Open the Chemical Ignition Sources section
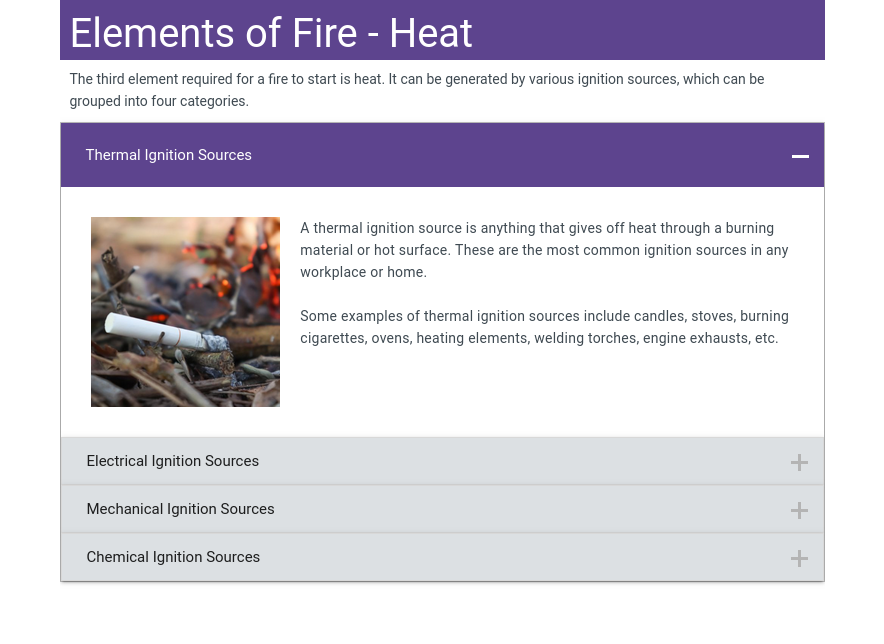Screen dimensions: 884x644 pos(174,557)
